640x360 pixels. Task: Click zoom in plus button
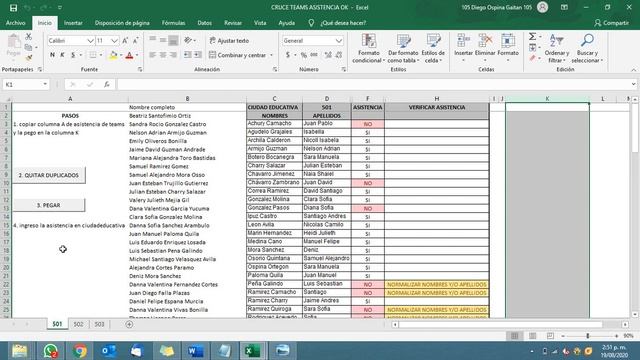tap(616, 336)
